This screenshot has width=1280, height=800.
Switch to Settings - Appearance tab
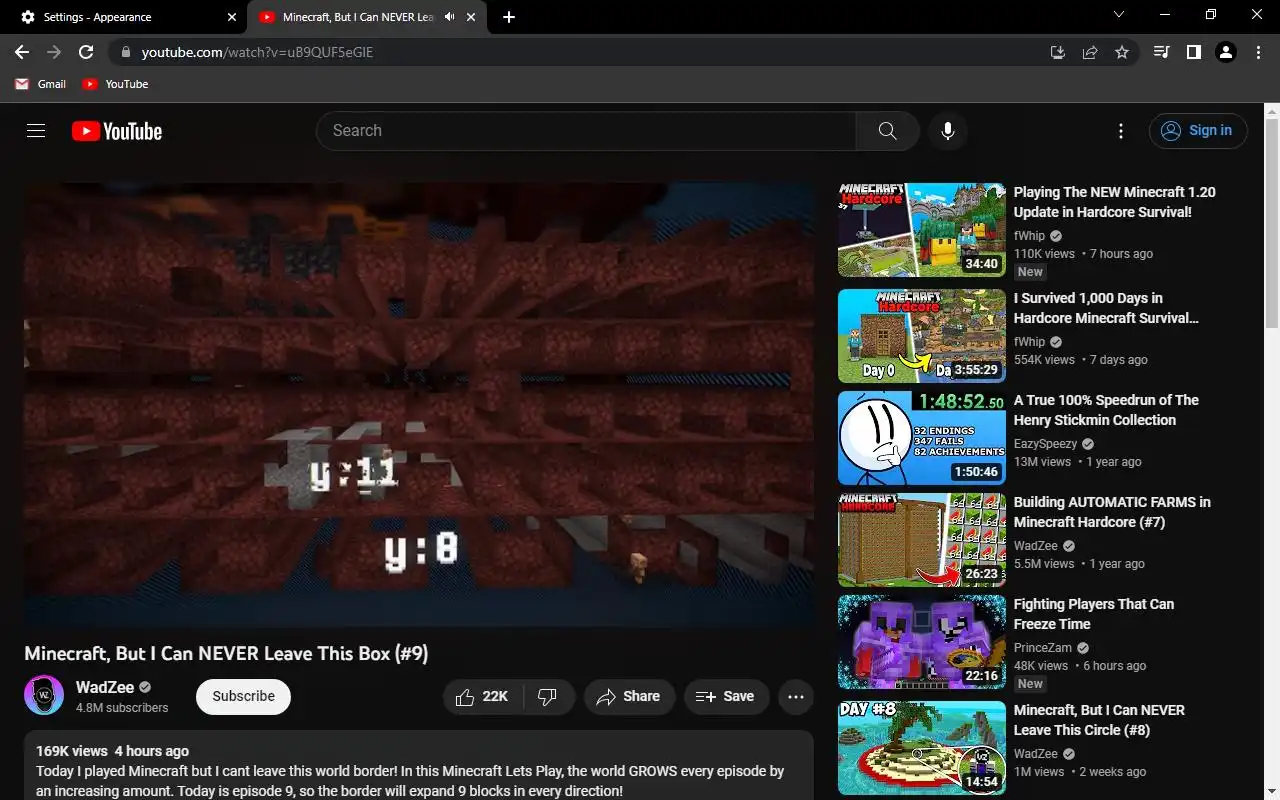[x=125, y=17]
